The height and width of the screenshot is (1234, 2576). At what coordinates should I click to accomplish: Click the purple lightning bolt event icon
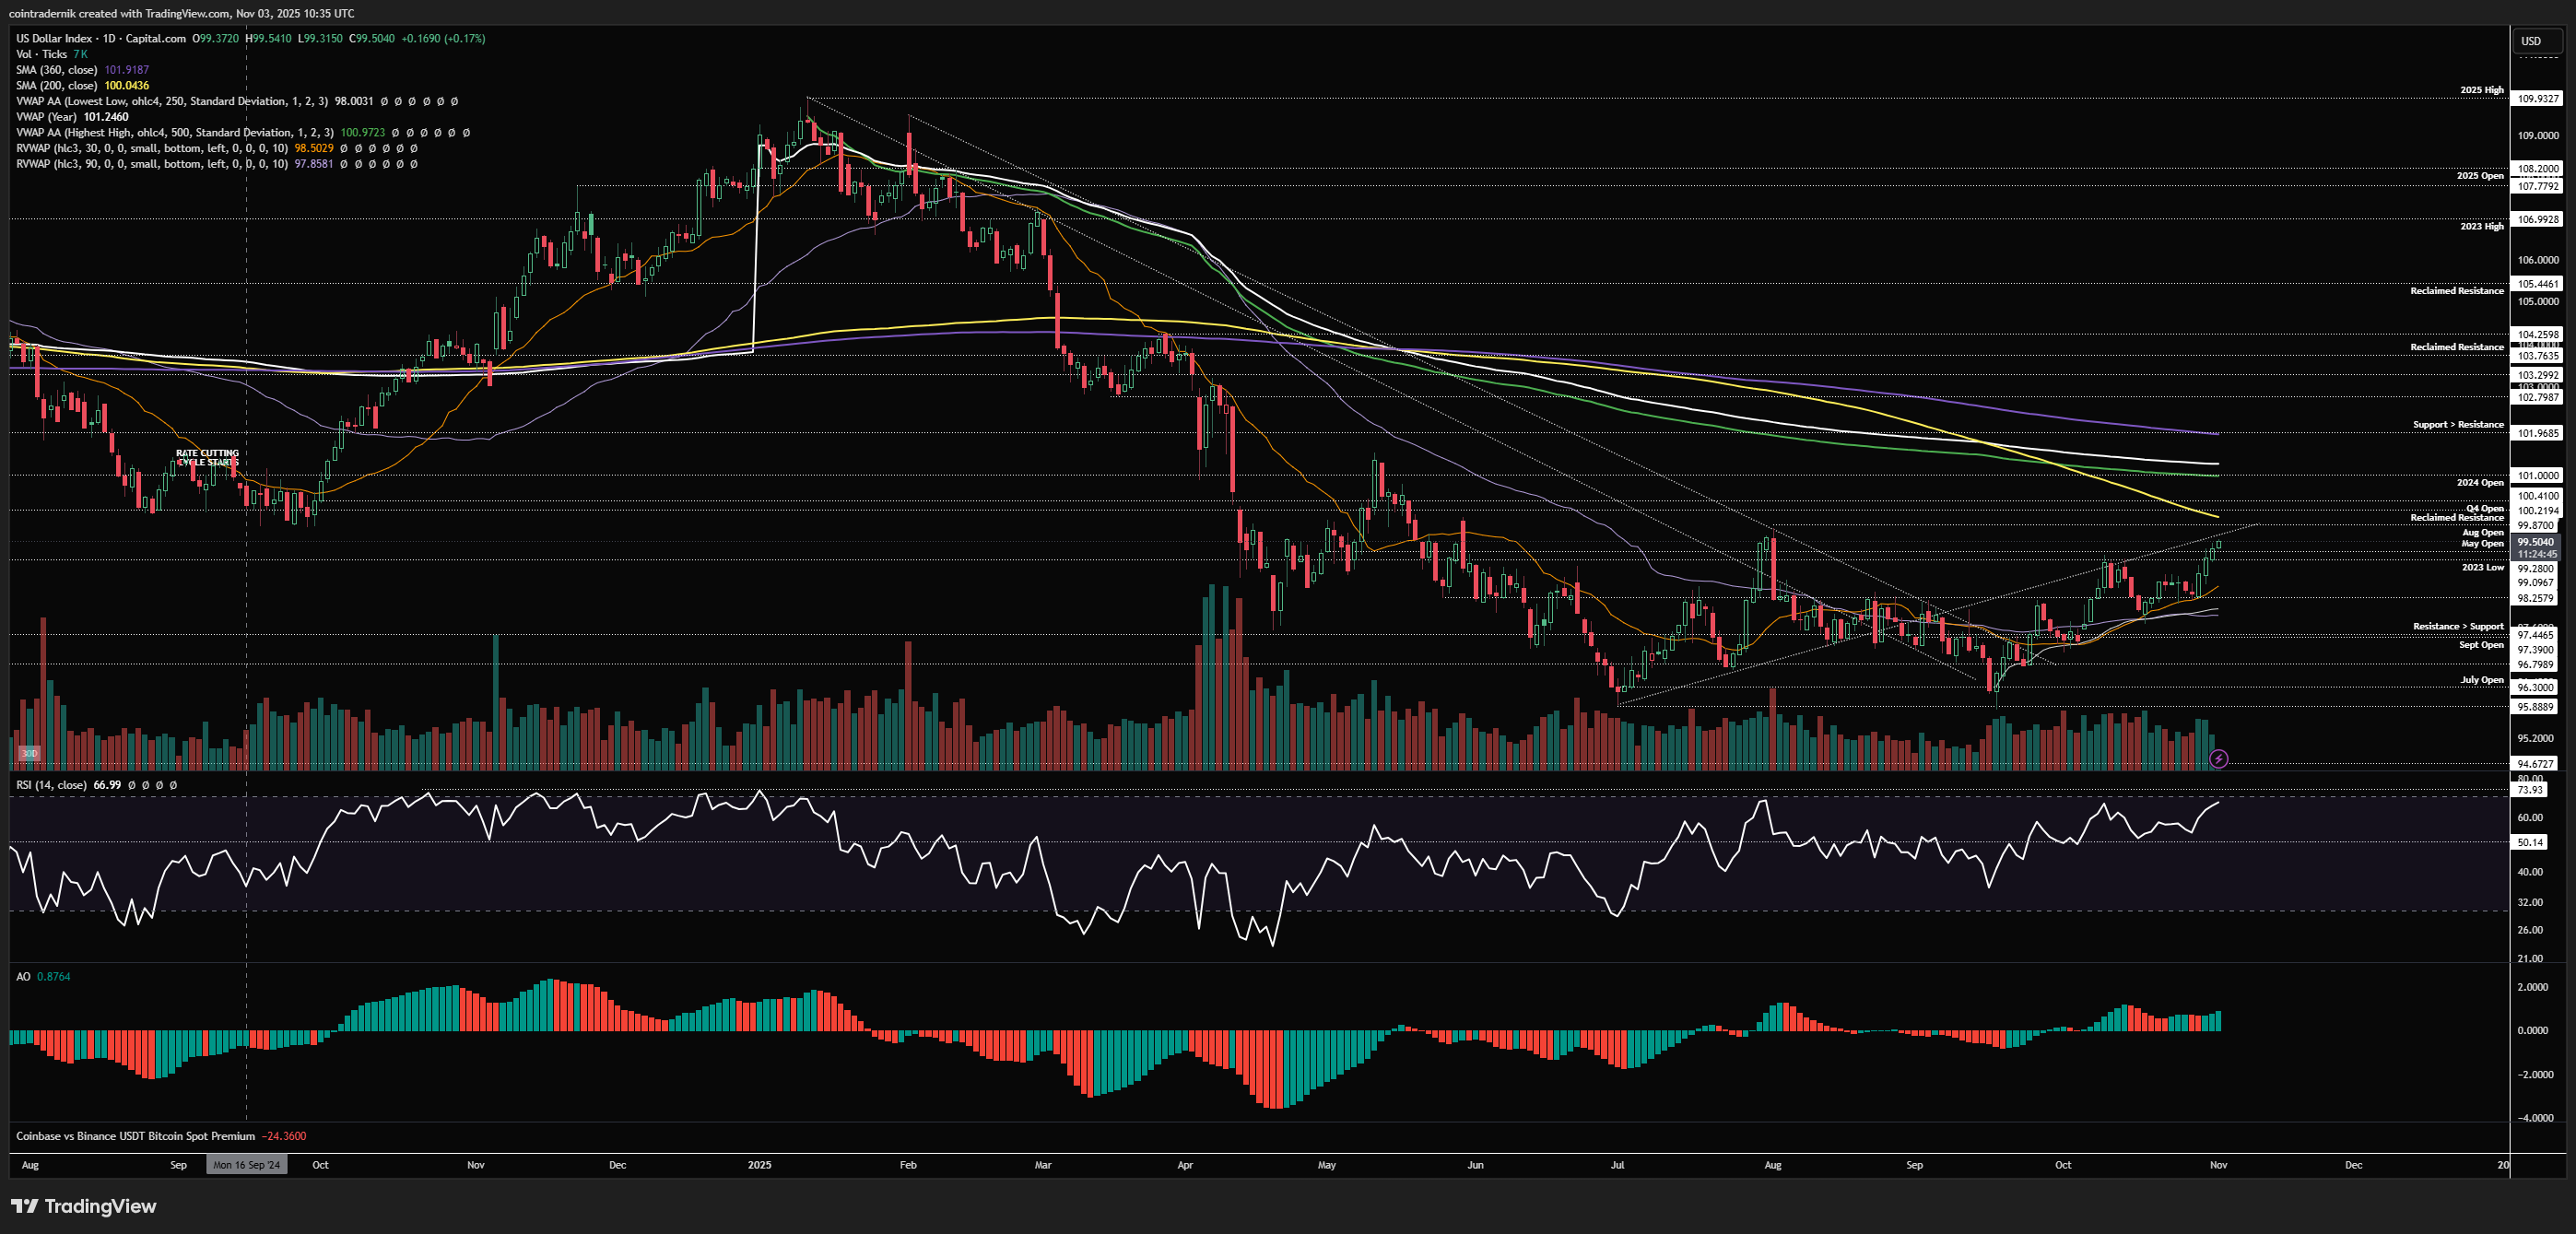point(2218,759)
